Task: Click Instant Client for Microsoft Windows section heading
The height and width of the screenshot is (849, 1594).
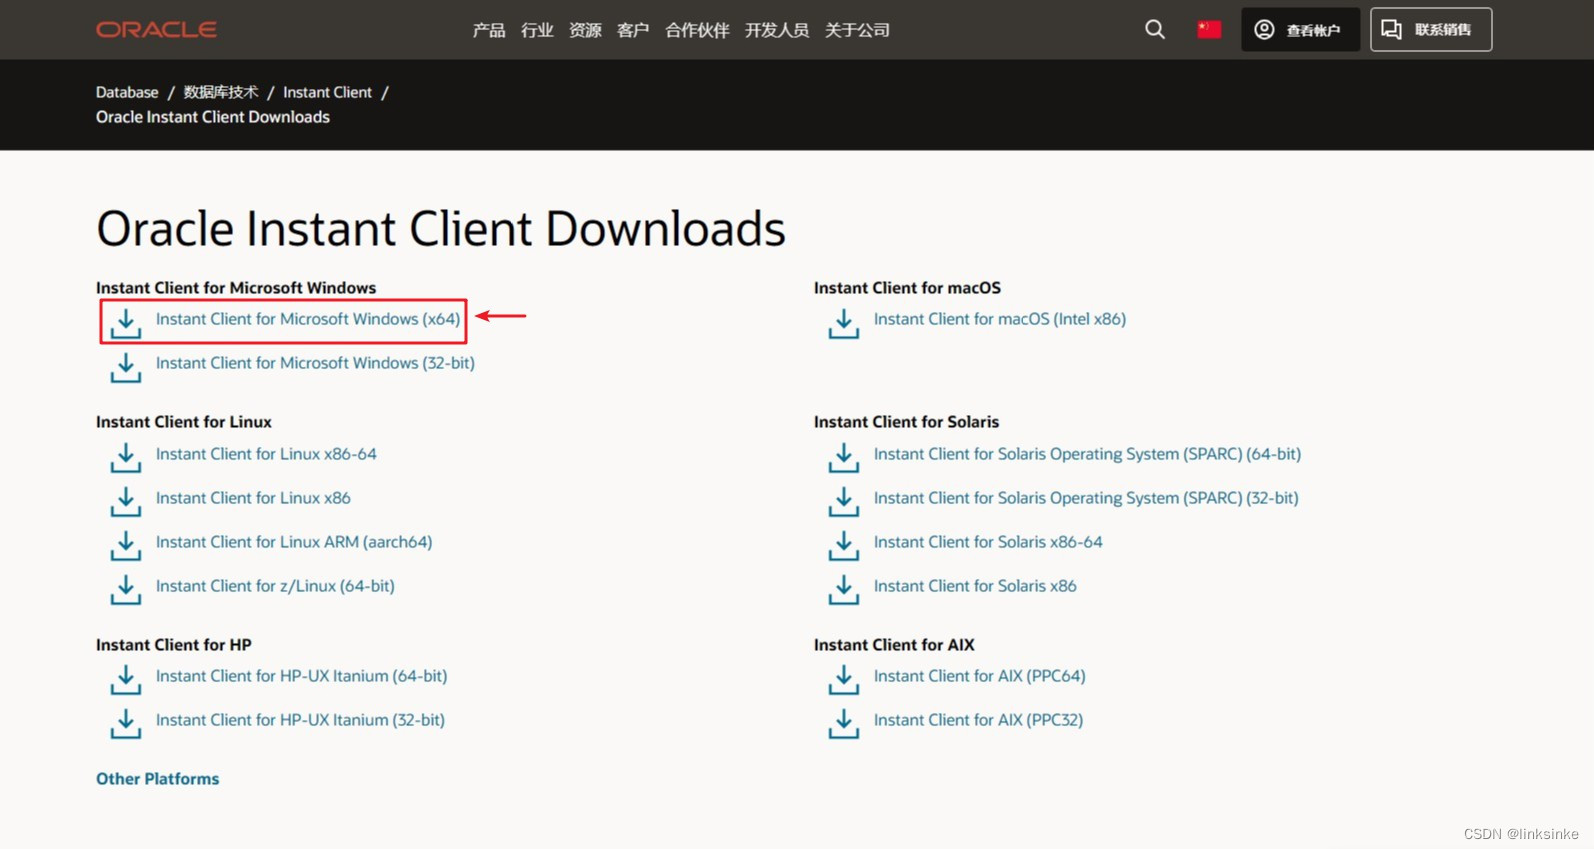Action: pos(236,288)
